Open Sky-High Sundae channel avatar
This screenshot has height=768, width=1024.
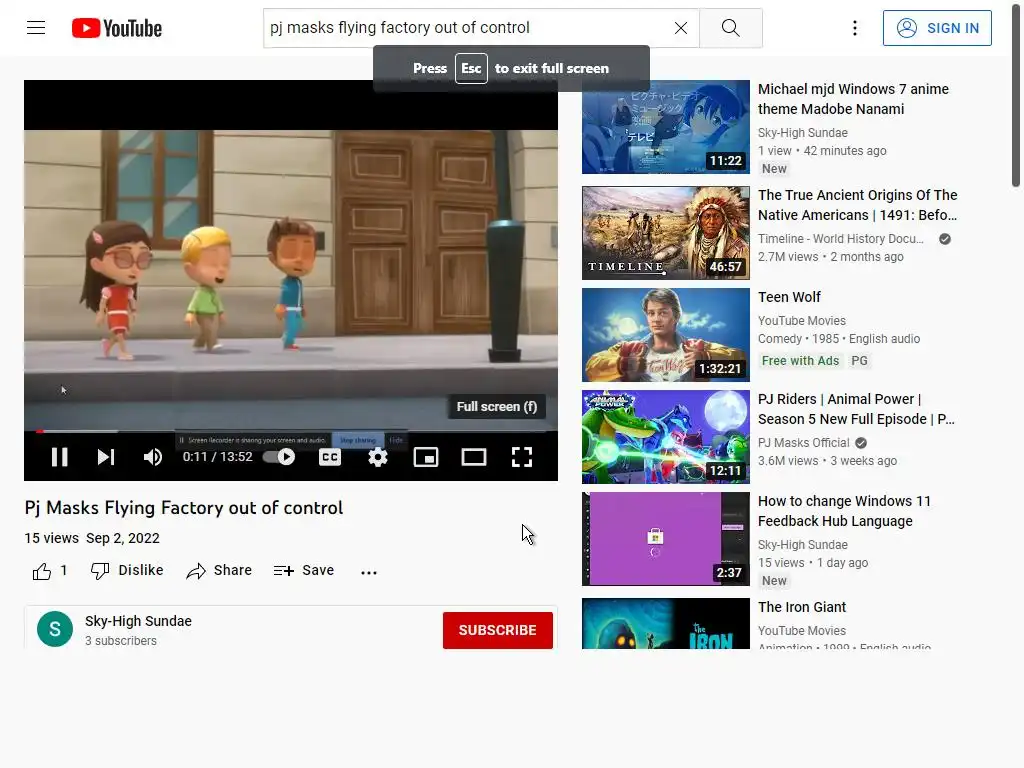coord(55,629)
